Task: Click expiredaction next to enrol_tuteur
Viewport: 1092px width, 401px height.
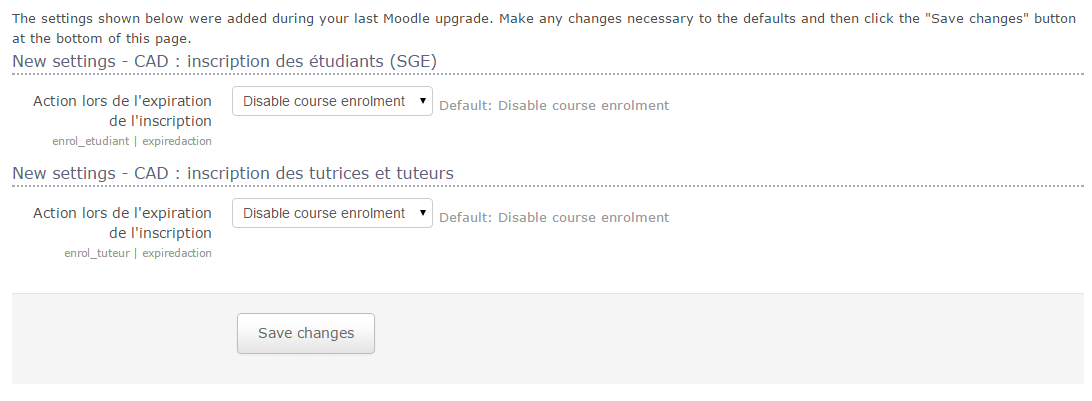Action: pos(177,254)
